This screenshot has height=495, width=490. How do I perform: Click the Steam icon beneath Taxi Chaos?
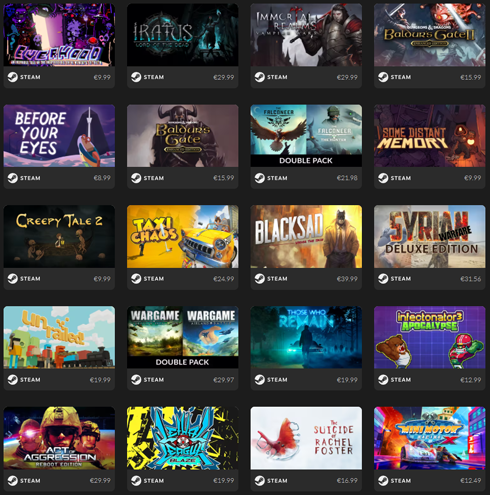click(136, 279)
